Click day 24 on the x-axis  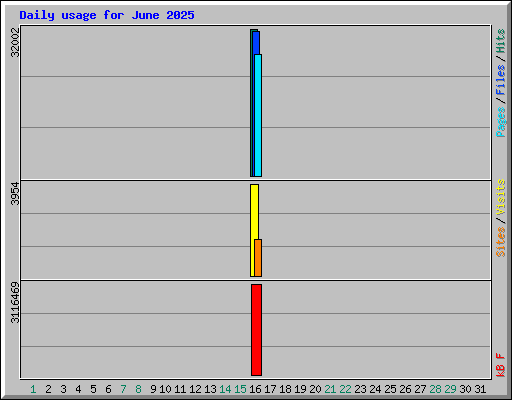(375, 389)
